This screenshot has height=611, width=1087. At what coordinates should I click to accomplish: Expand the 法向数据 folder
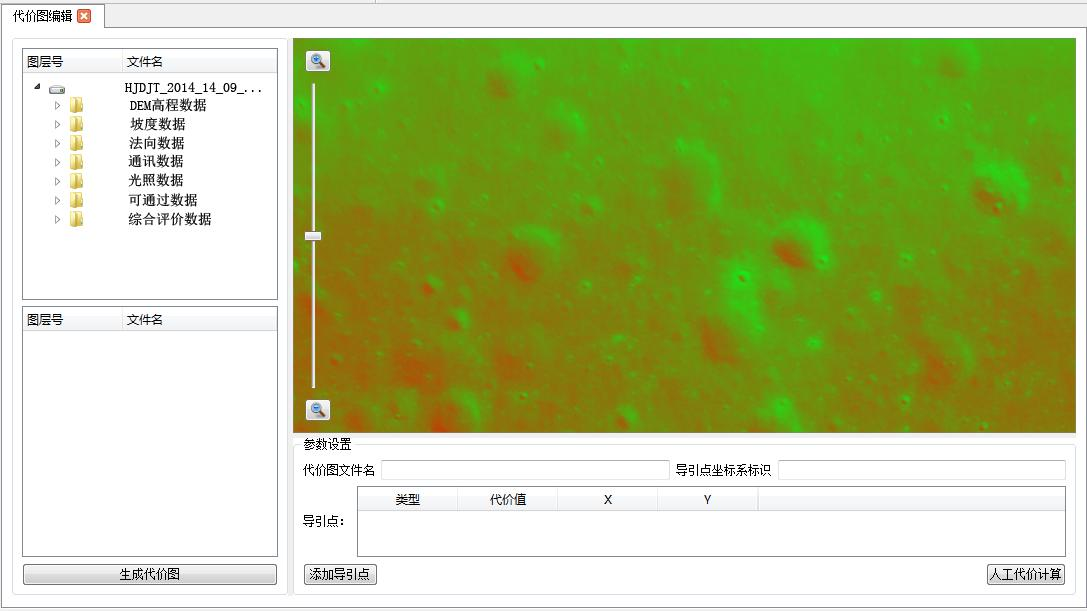(58, 143)
